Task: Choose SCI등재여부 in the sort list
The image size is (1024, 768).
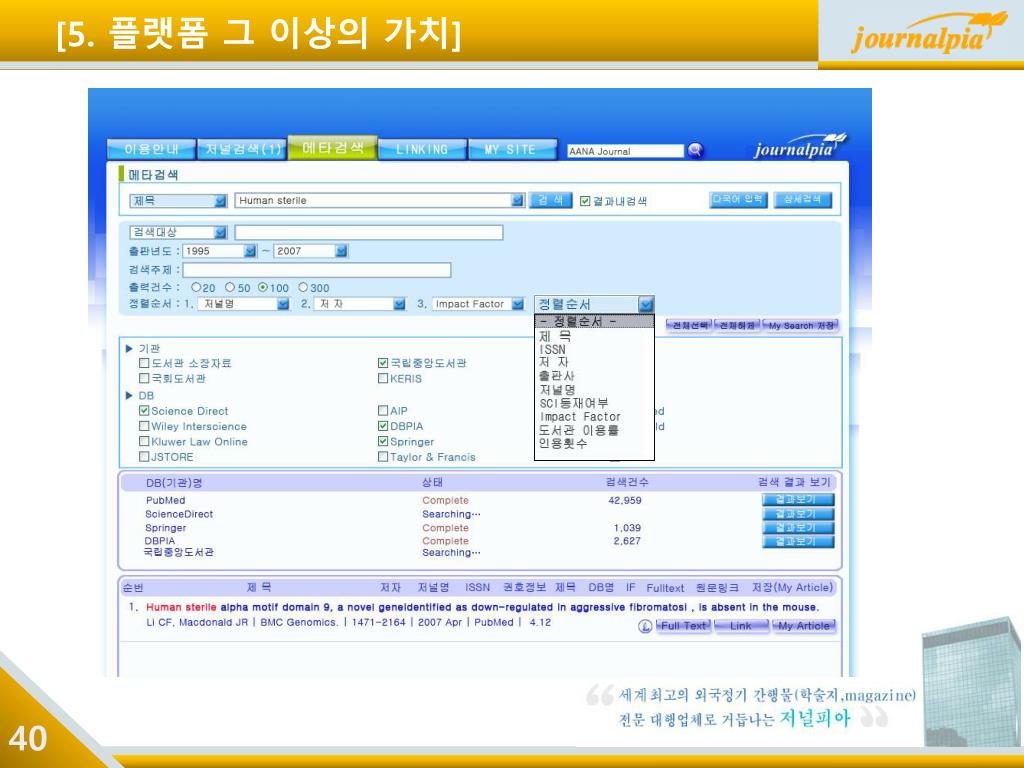Action: (573, 403)
